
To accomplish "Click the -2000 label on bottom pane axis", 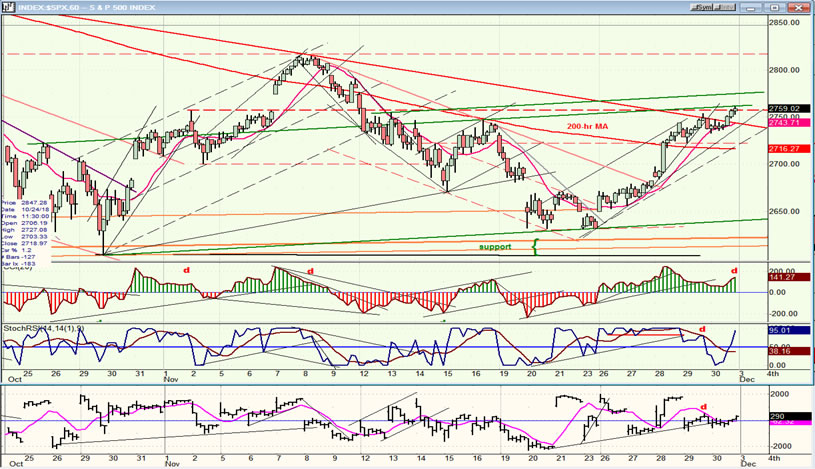I will [x=779, y=446].
